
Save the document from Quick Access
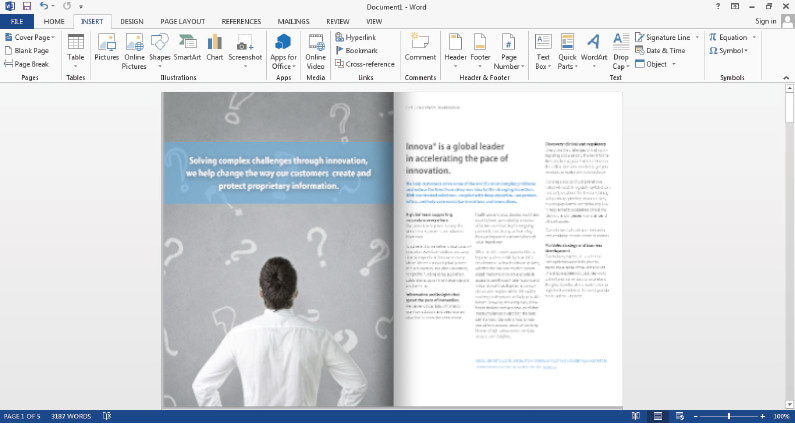(x=27, y=7)
